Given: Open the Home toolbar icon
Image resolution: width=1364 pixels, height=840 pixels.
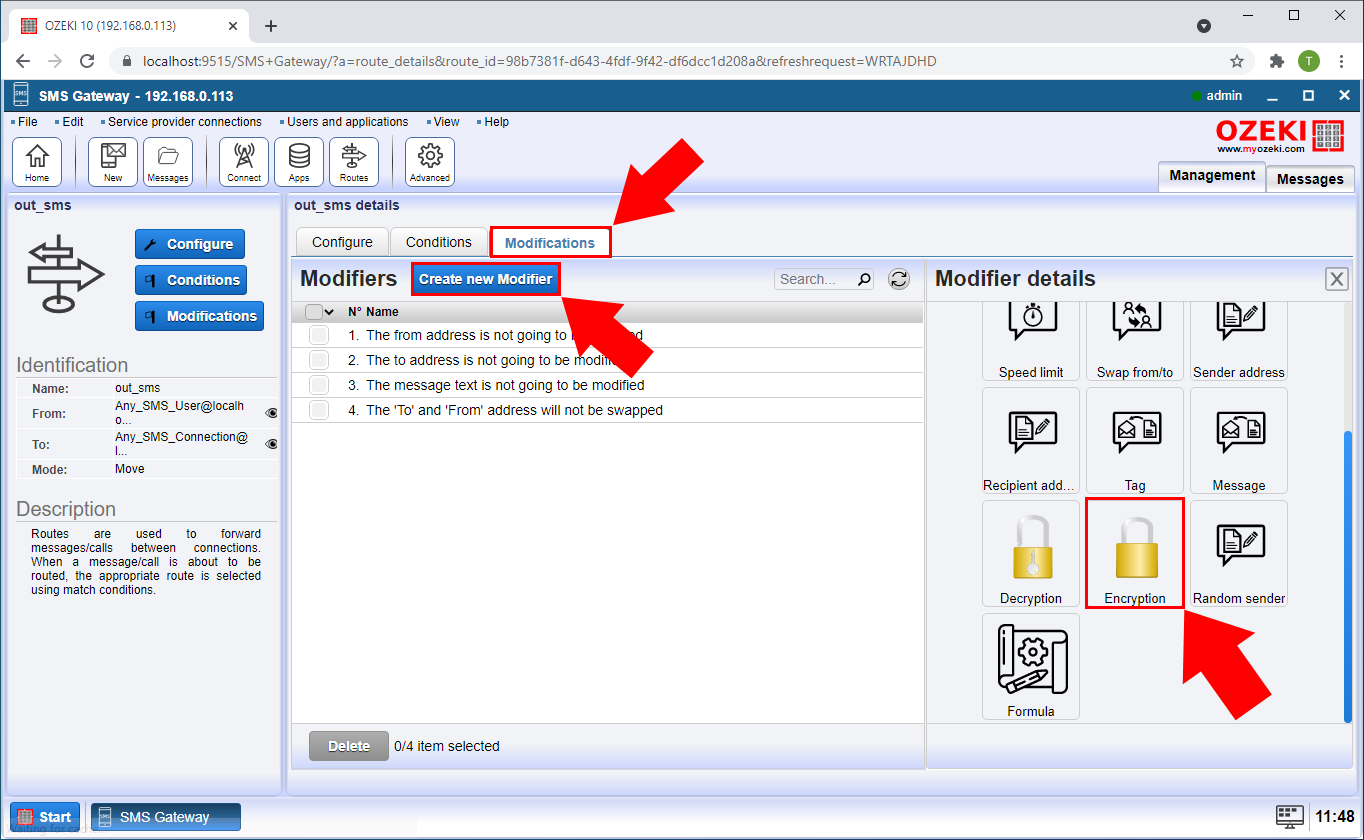Looking at the screenshot, I should (37, 162).
